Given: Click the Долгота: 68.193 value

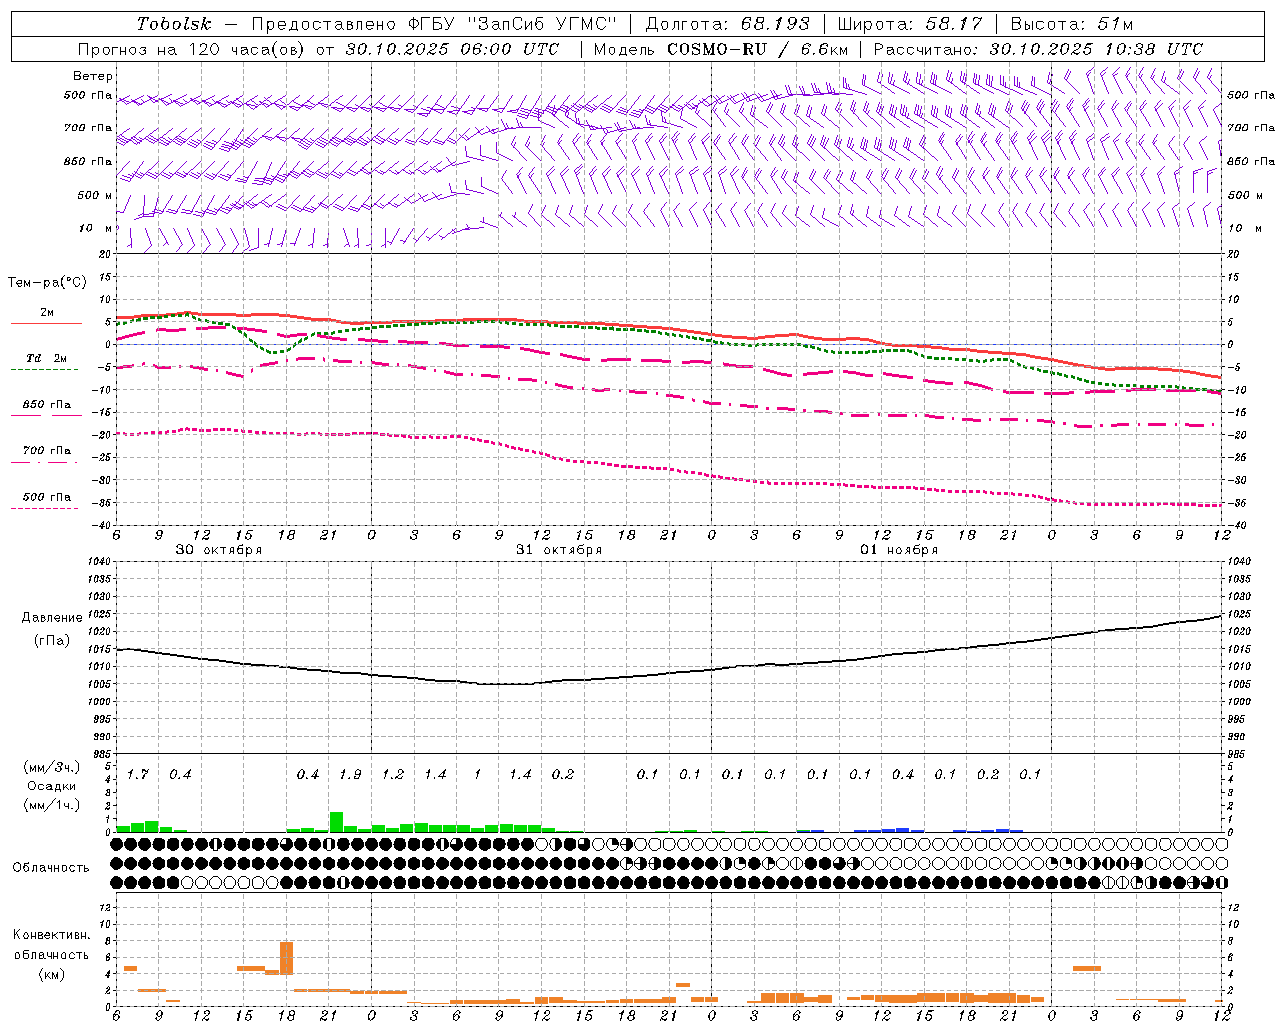Looking at the screenshot, I should click(728, 24).
